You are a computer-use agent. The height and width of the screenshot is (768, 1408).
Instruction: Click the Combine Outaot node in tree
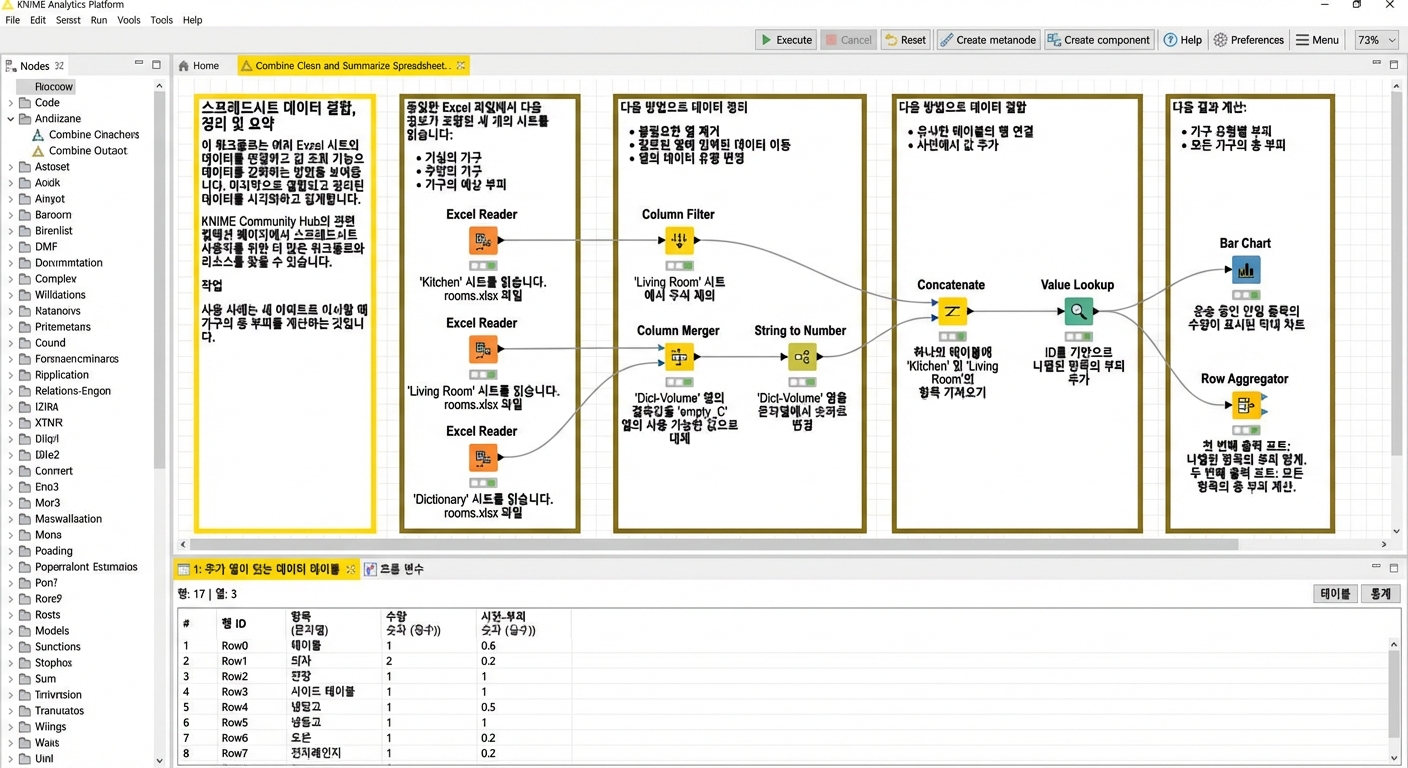tap(88, 150)
